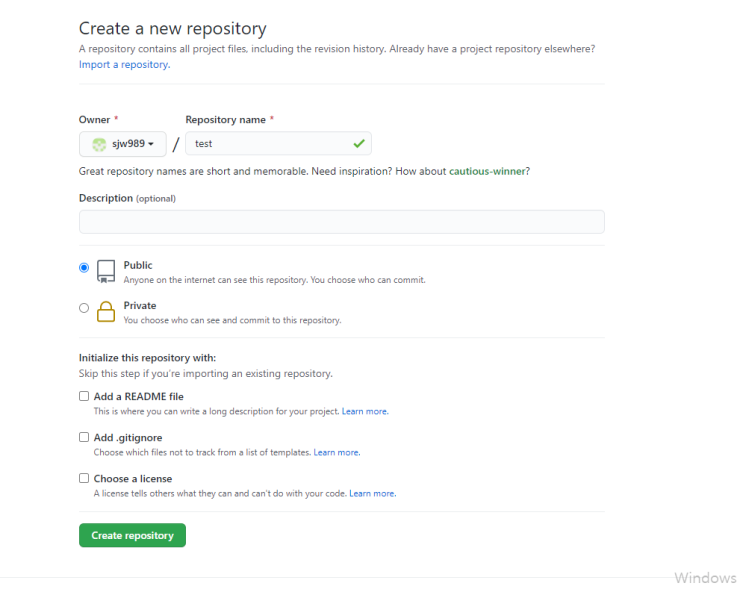The width and height of the screenshot is (743, 589).
Task: Click the Initialize this repository with heading
Action: 147,358
